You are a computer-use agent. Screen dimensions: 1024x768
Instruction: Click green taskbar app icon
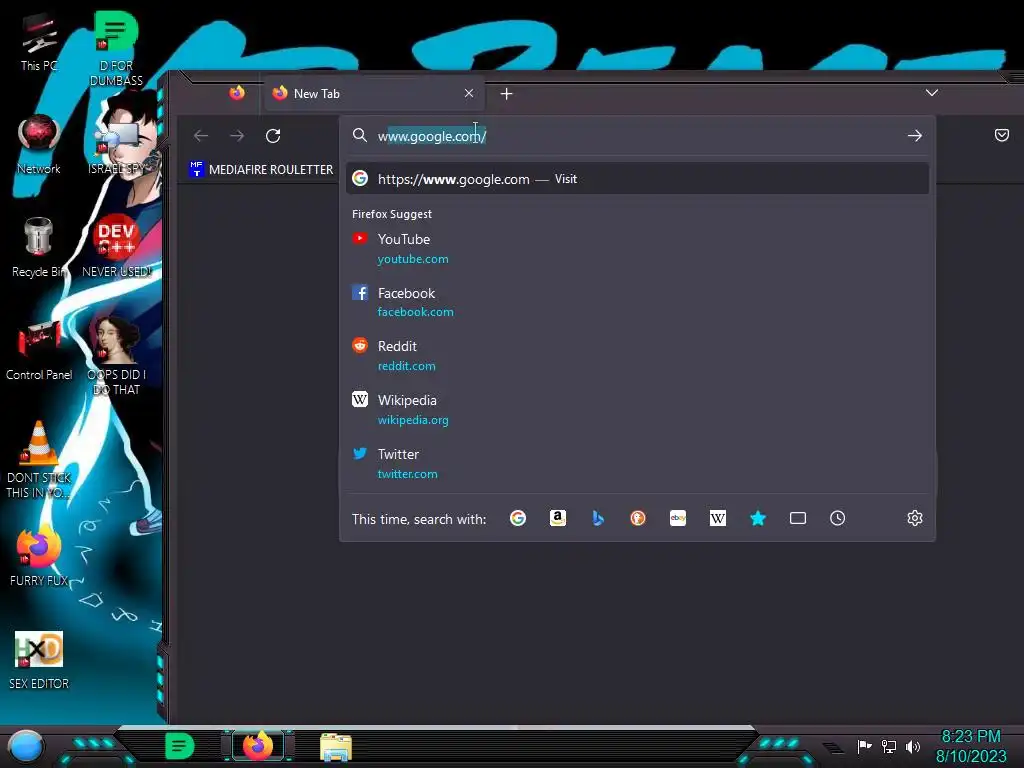180,746
